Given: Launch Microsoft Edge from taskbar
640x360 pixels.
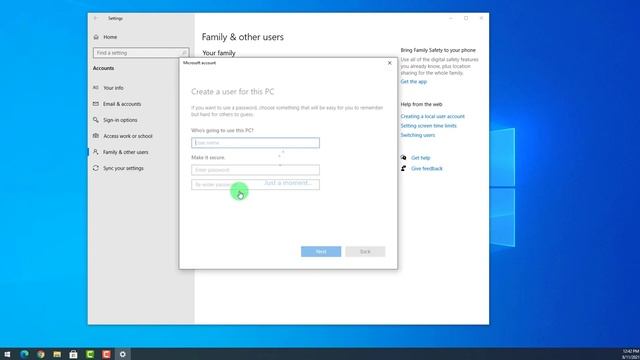Looking at the screenshot, I should click(24, 354).
